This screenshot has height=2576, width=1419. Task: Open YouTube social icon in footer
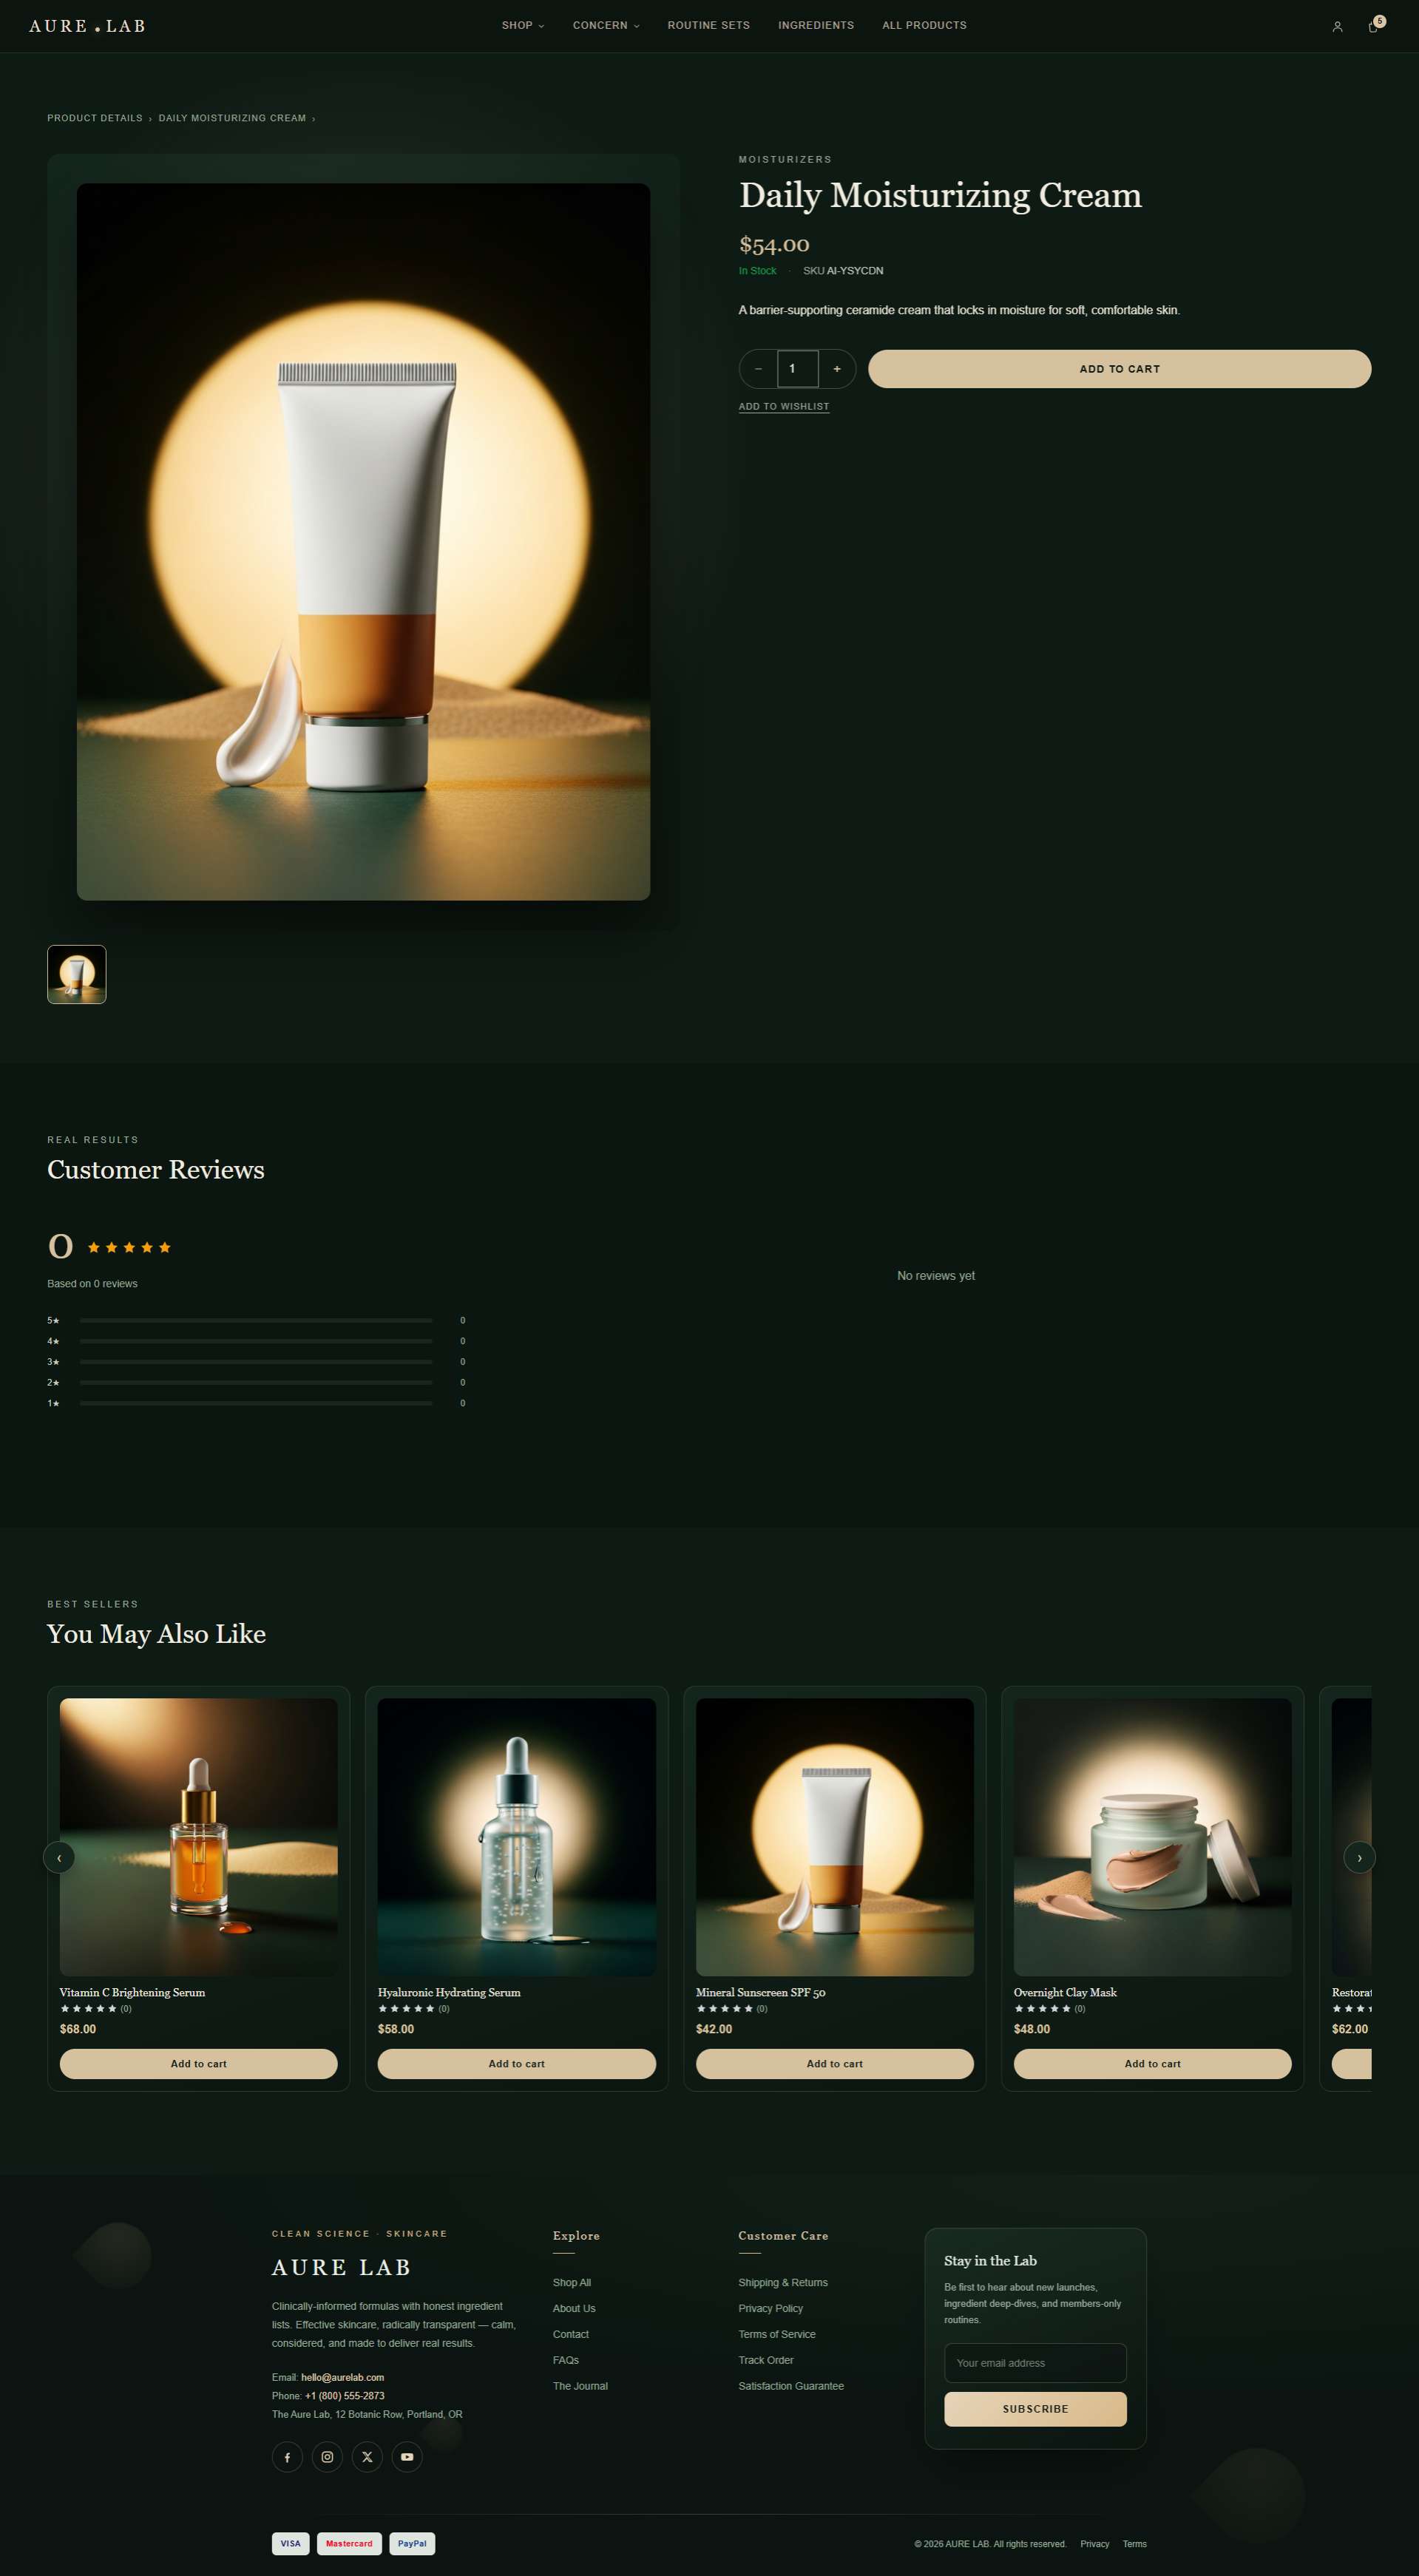407,2457
